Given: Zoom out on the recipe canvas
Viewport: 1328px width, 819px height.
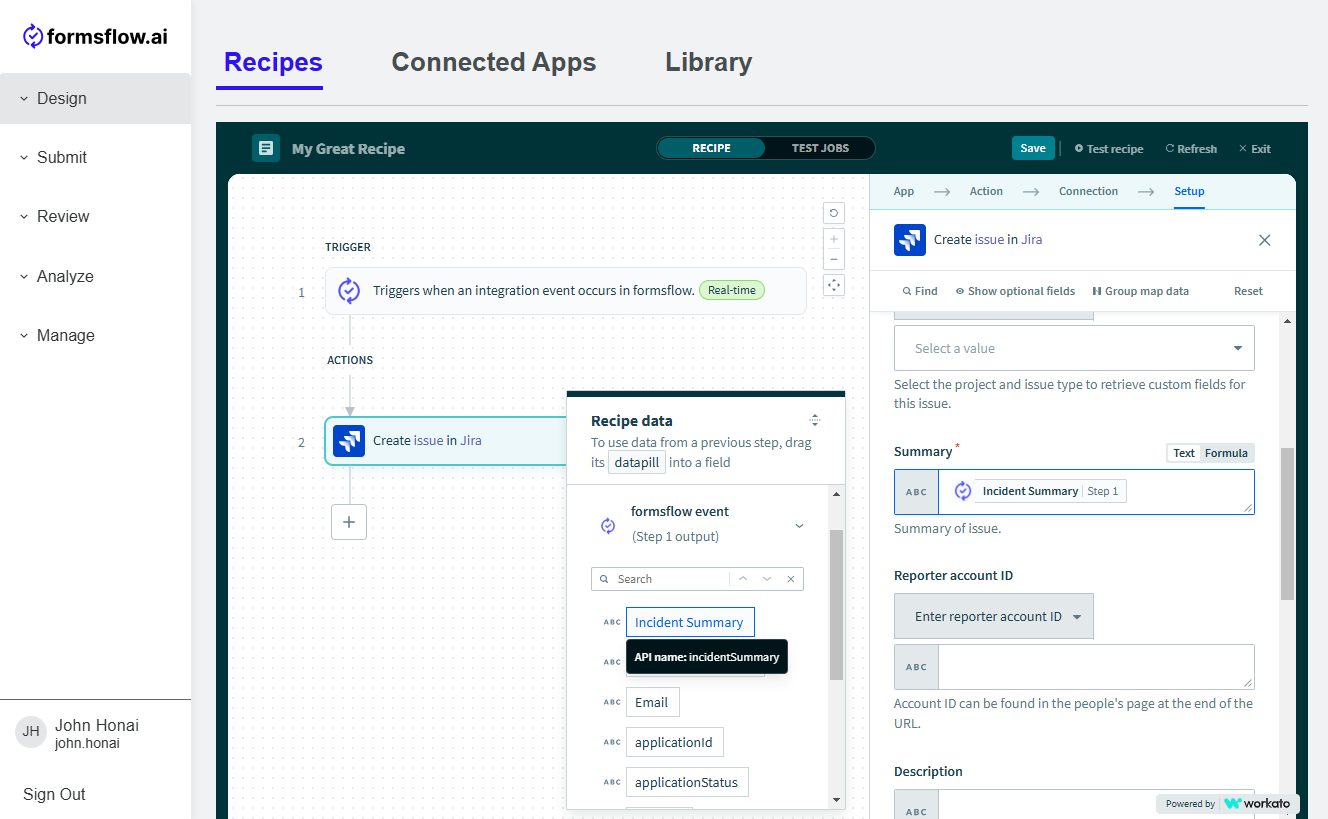Looking at the screenshot, I should tap(834, 260).
